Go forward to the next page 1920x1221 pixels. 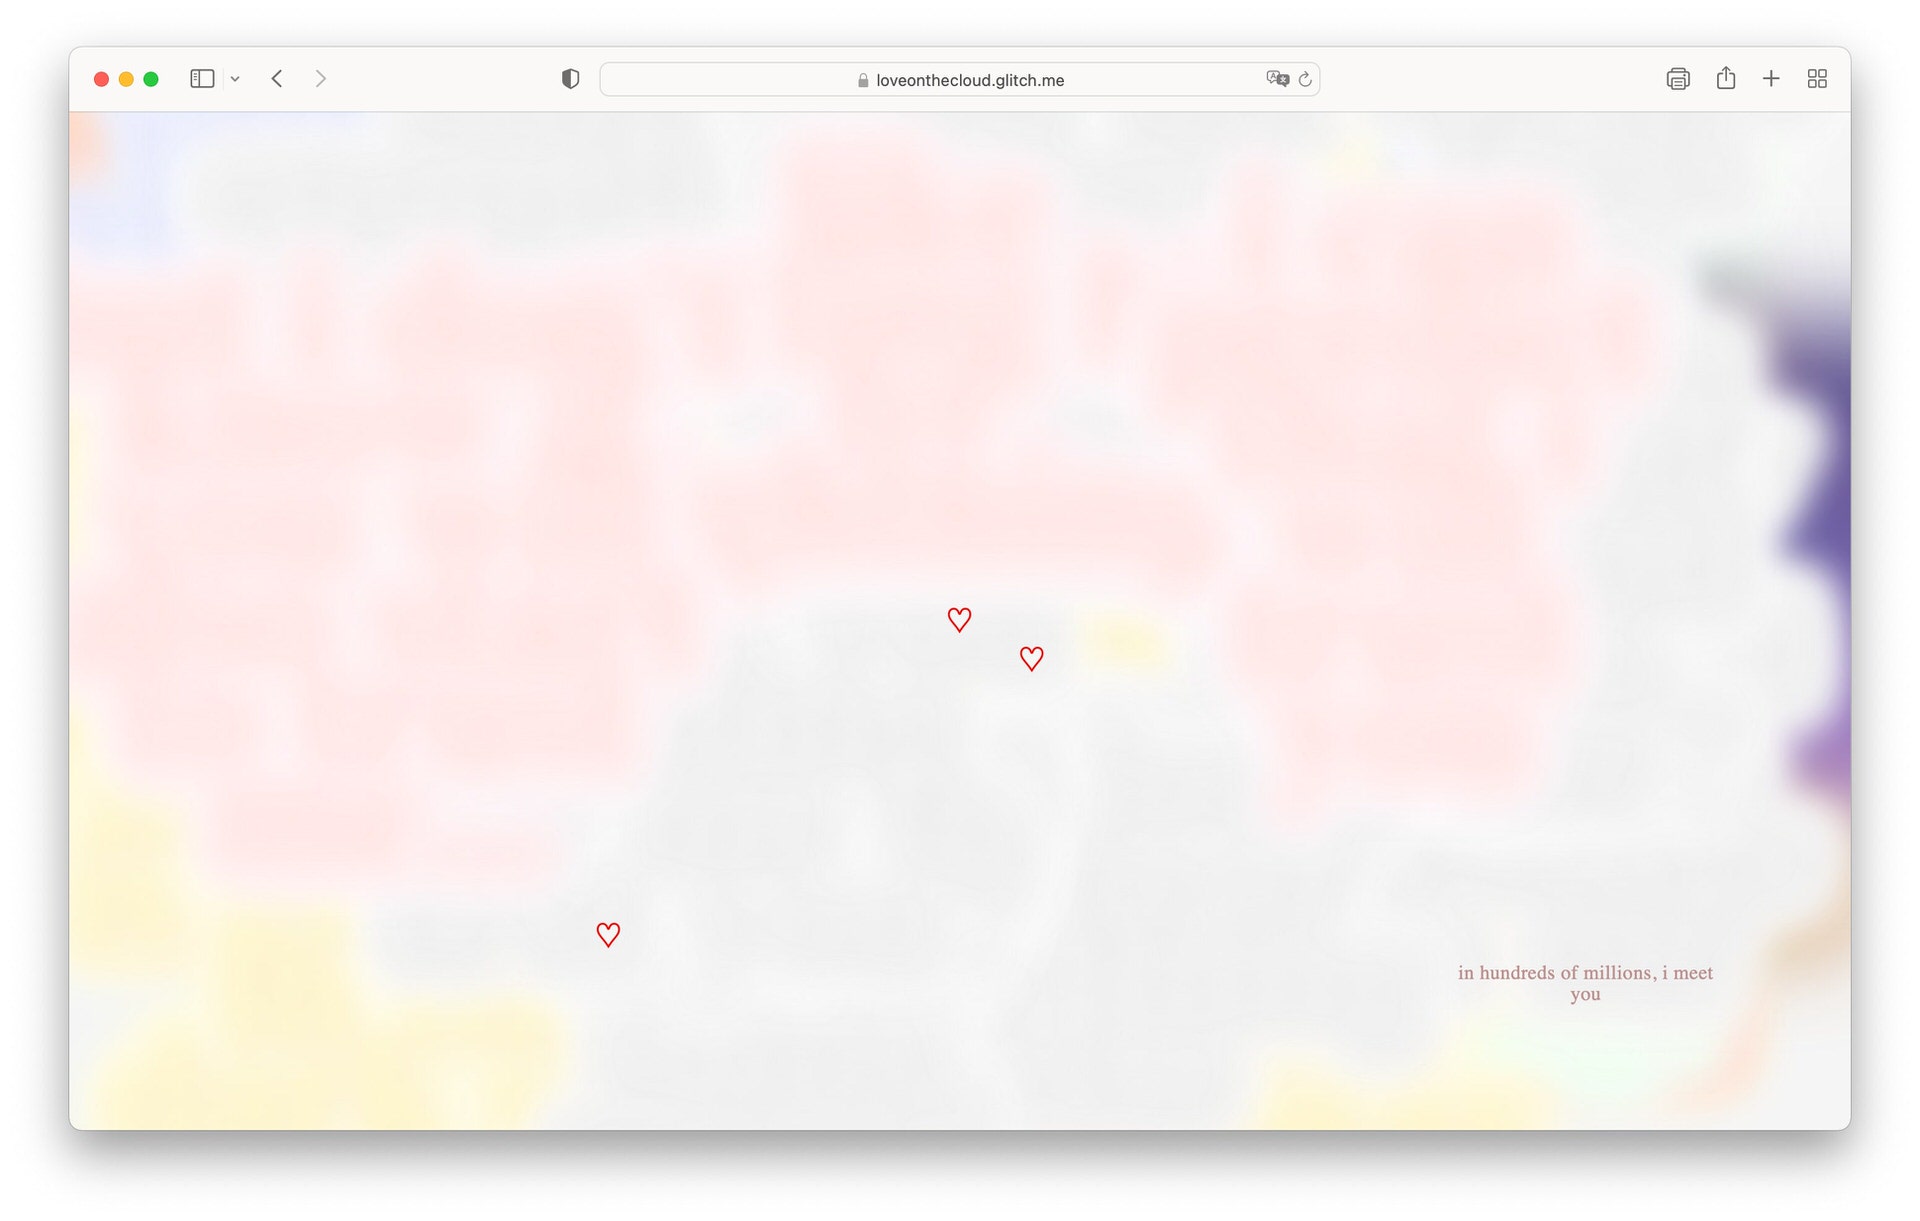tap(320, 79)
